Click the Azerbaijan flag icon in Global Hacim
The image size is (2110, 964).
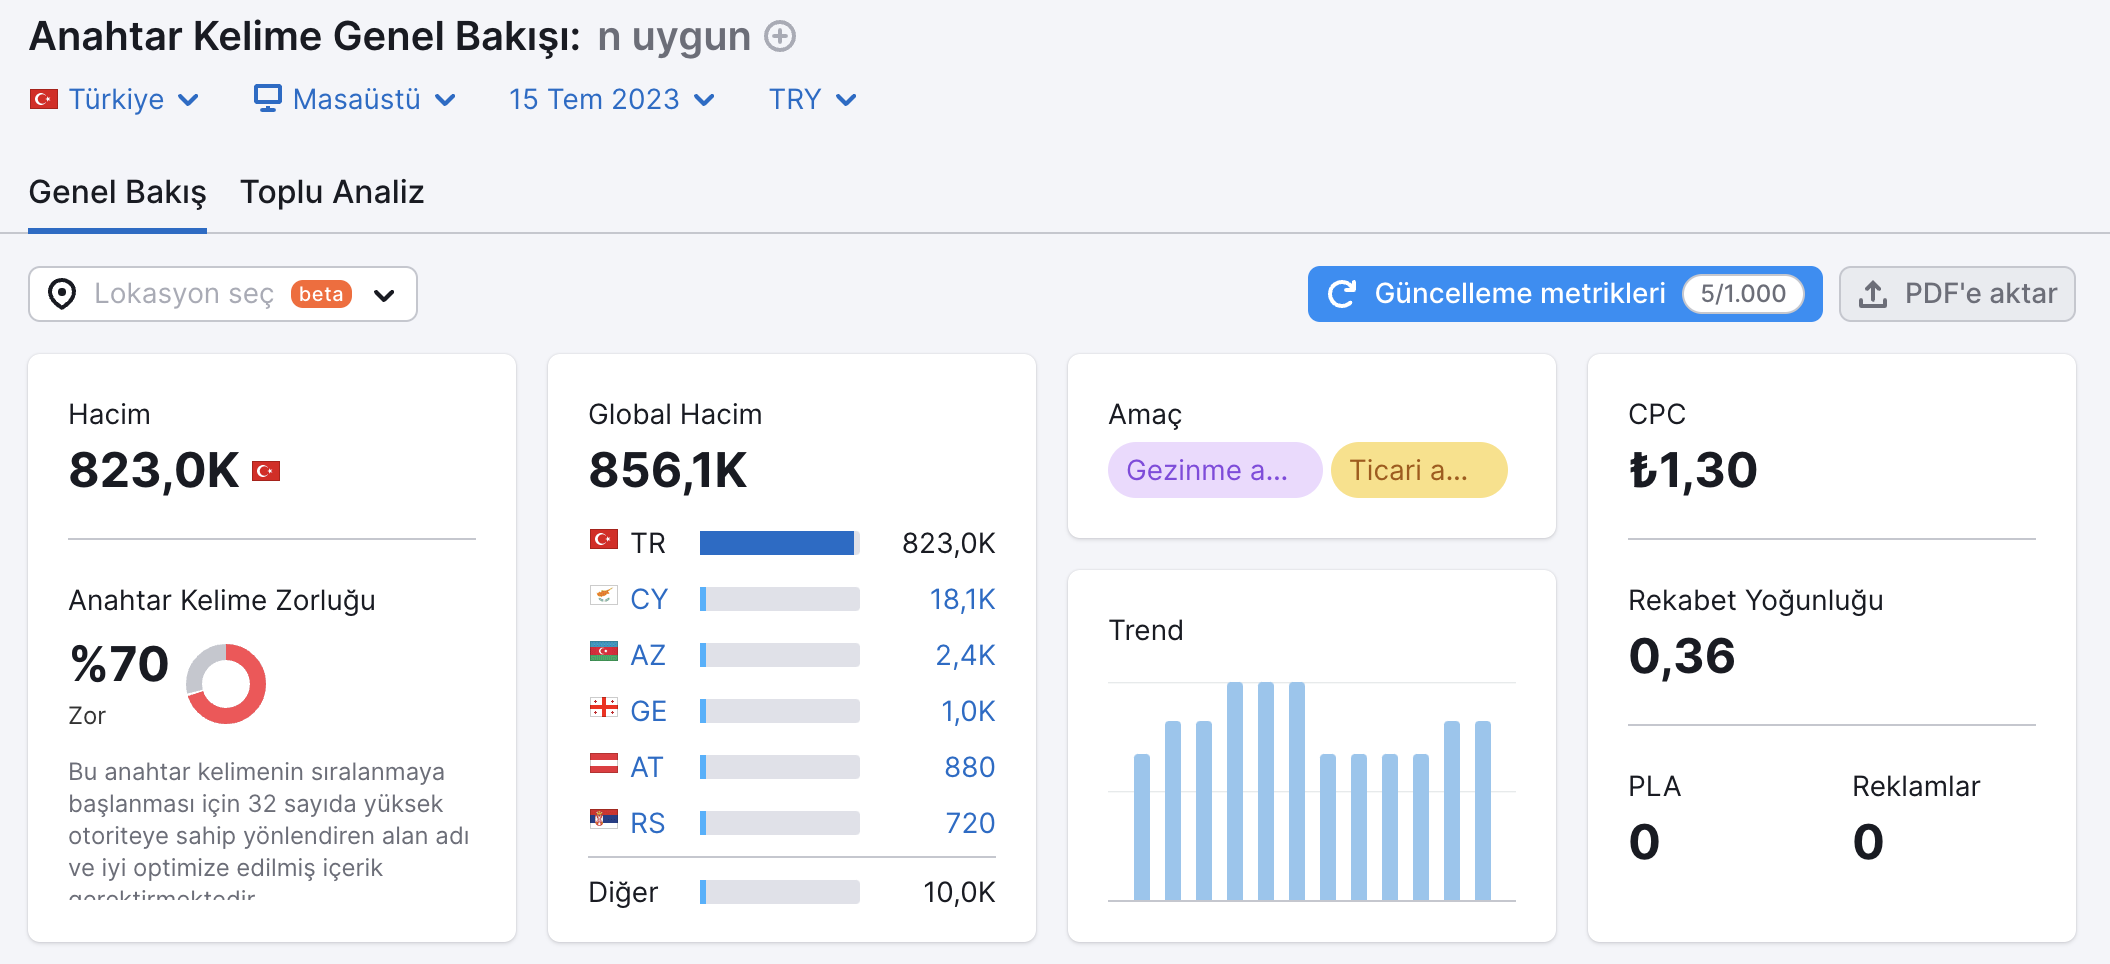point(604,652)
